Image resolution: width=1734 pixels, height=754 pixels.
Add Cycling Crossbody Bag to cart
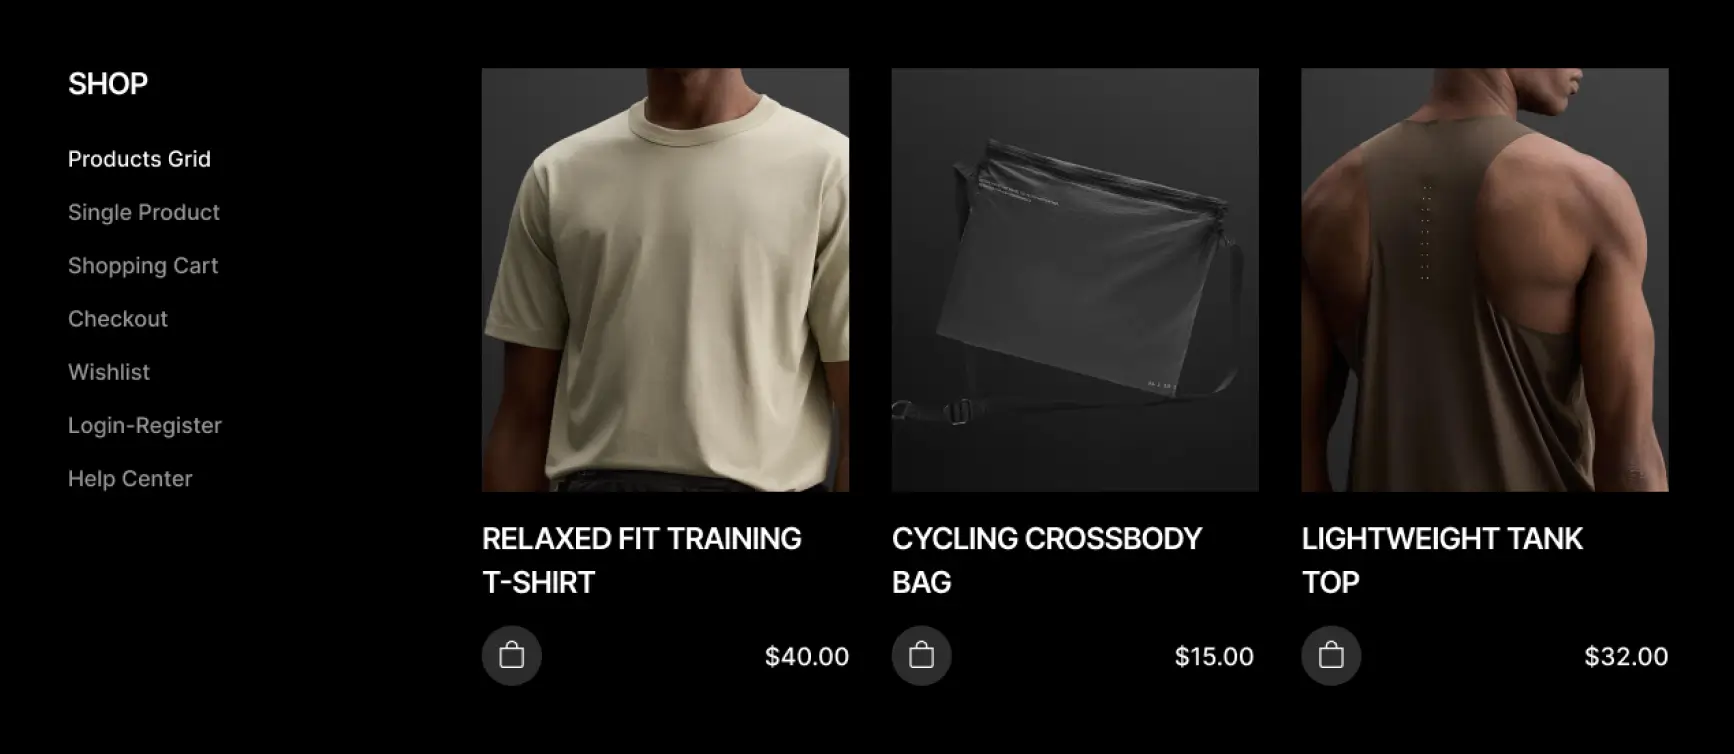coord(921,656)
